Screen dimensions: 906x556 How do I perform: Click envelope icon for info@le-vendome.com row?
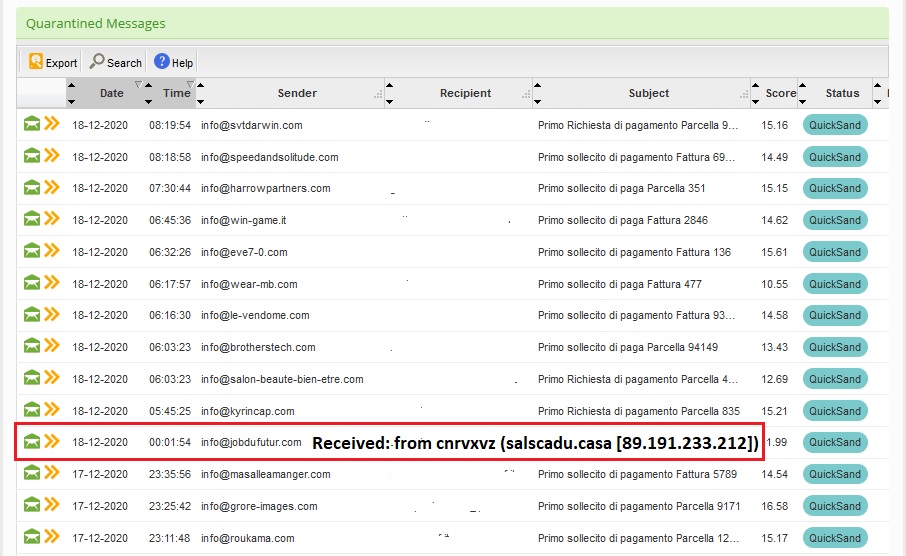point(32,314)
